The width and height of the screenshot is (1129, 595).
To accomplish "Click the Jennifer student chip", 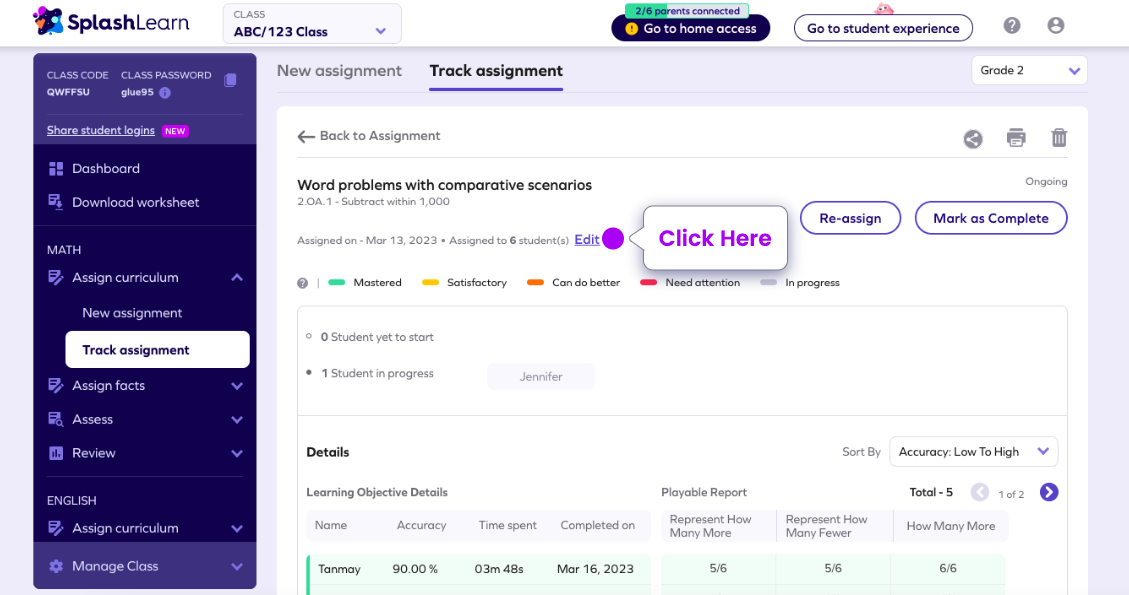I will [541, 377].
